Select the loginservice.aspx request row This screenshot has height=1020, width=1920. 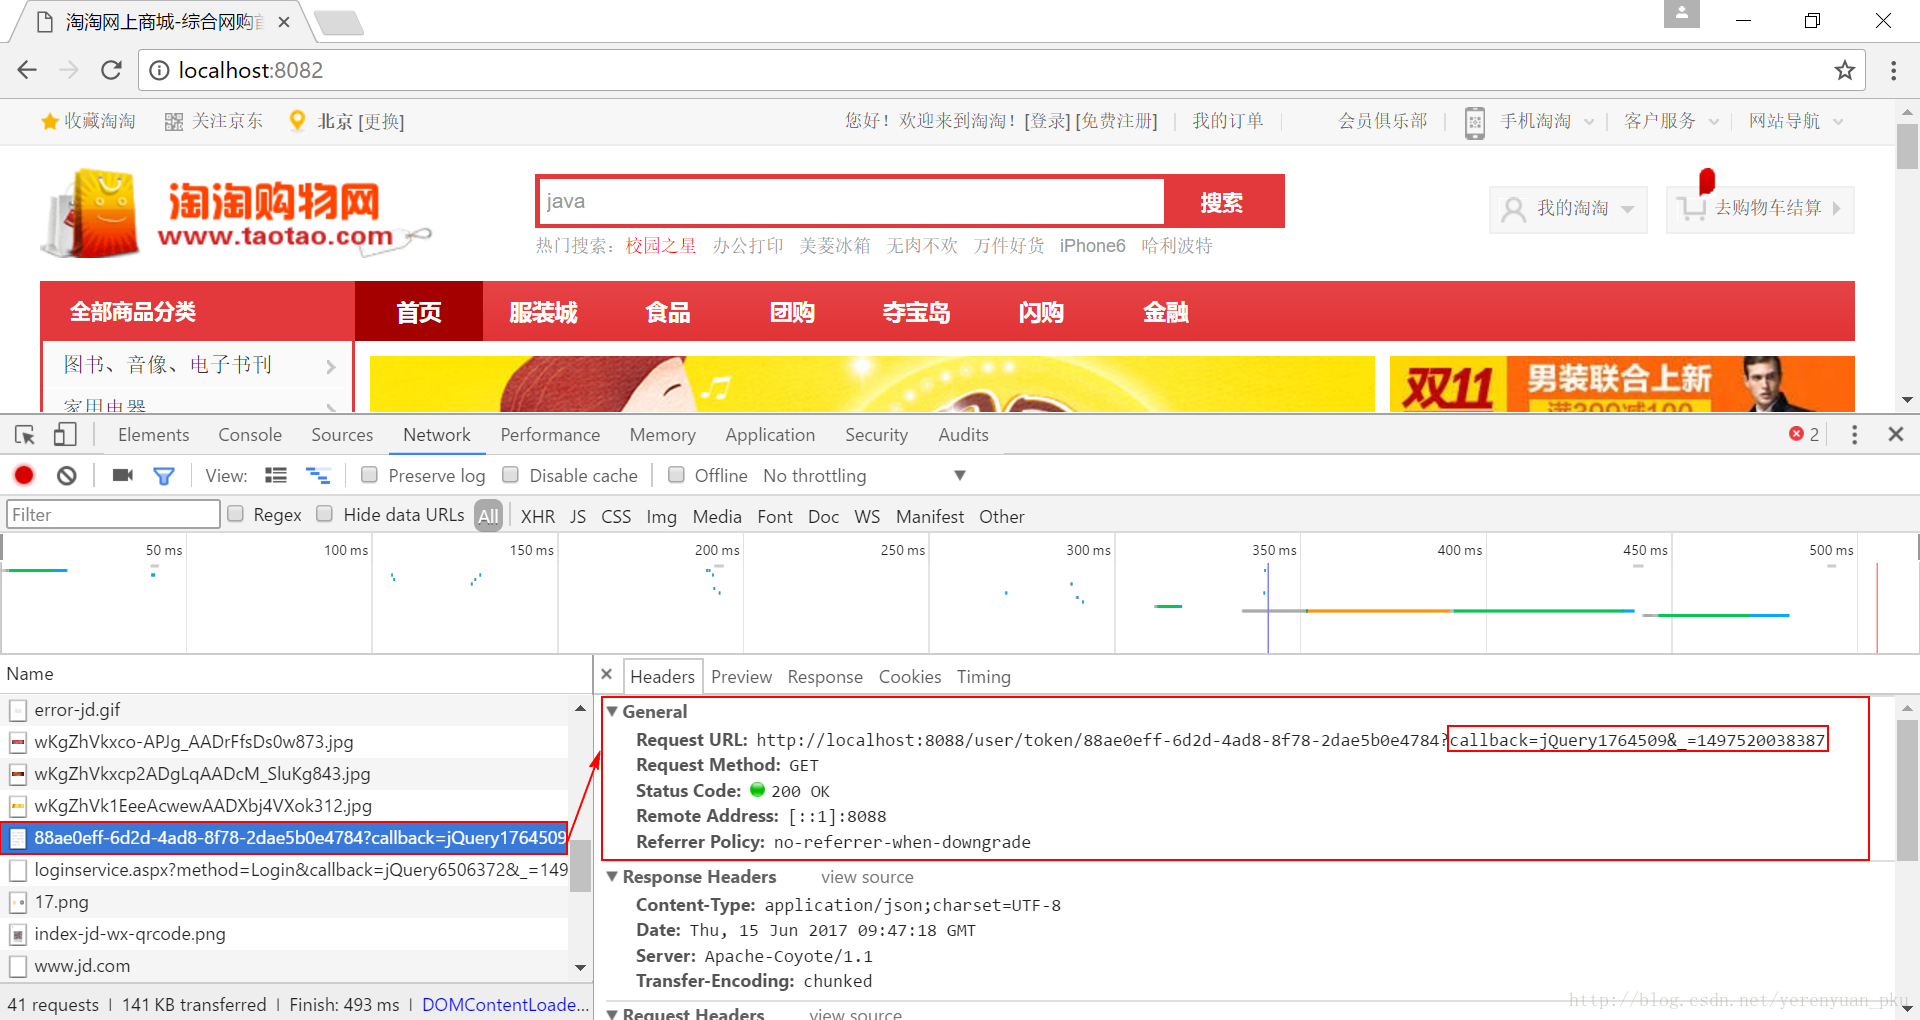285,870
